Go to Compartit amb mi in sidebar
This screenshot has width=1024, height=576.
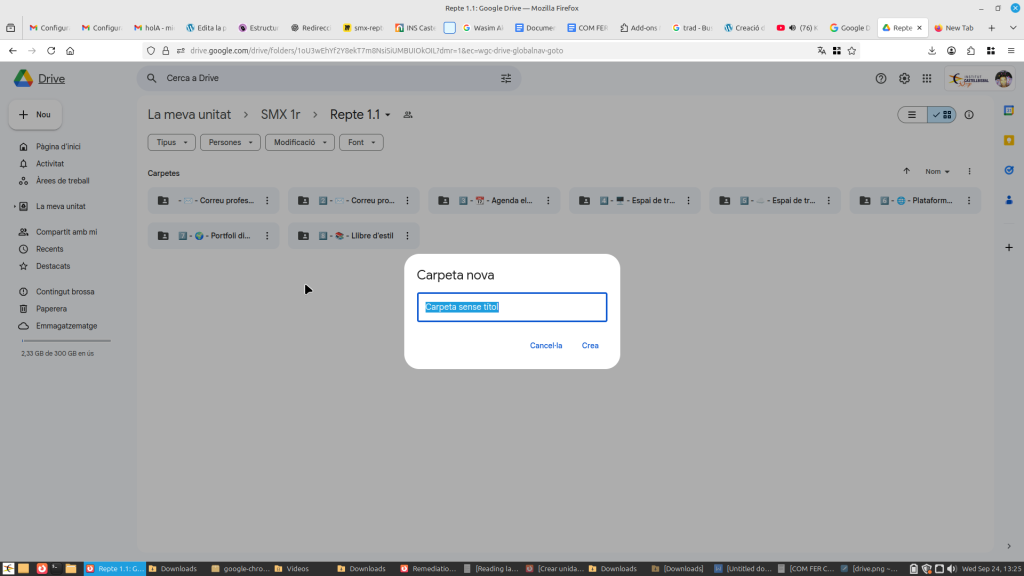[x=66, y=232]
